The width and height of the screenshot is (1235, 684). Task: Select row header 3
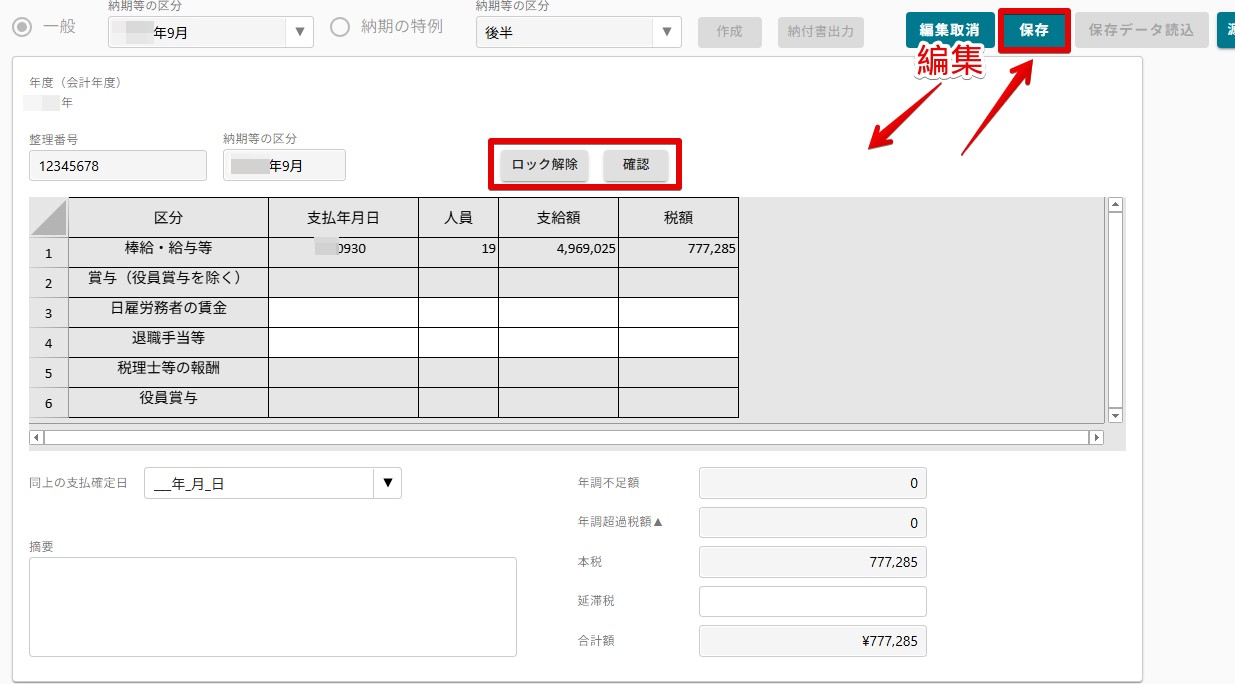(x=49, y=312)
